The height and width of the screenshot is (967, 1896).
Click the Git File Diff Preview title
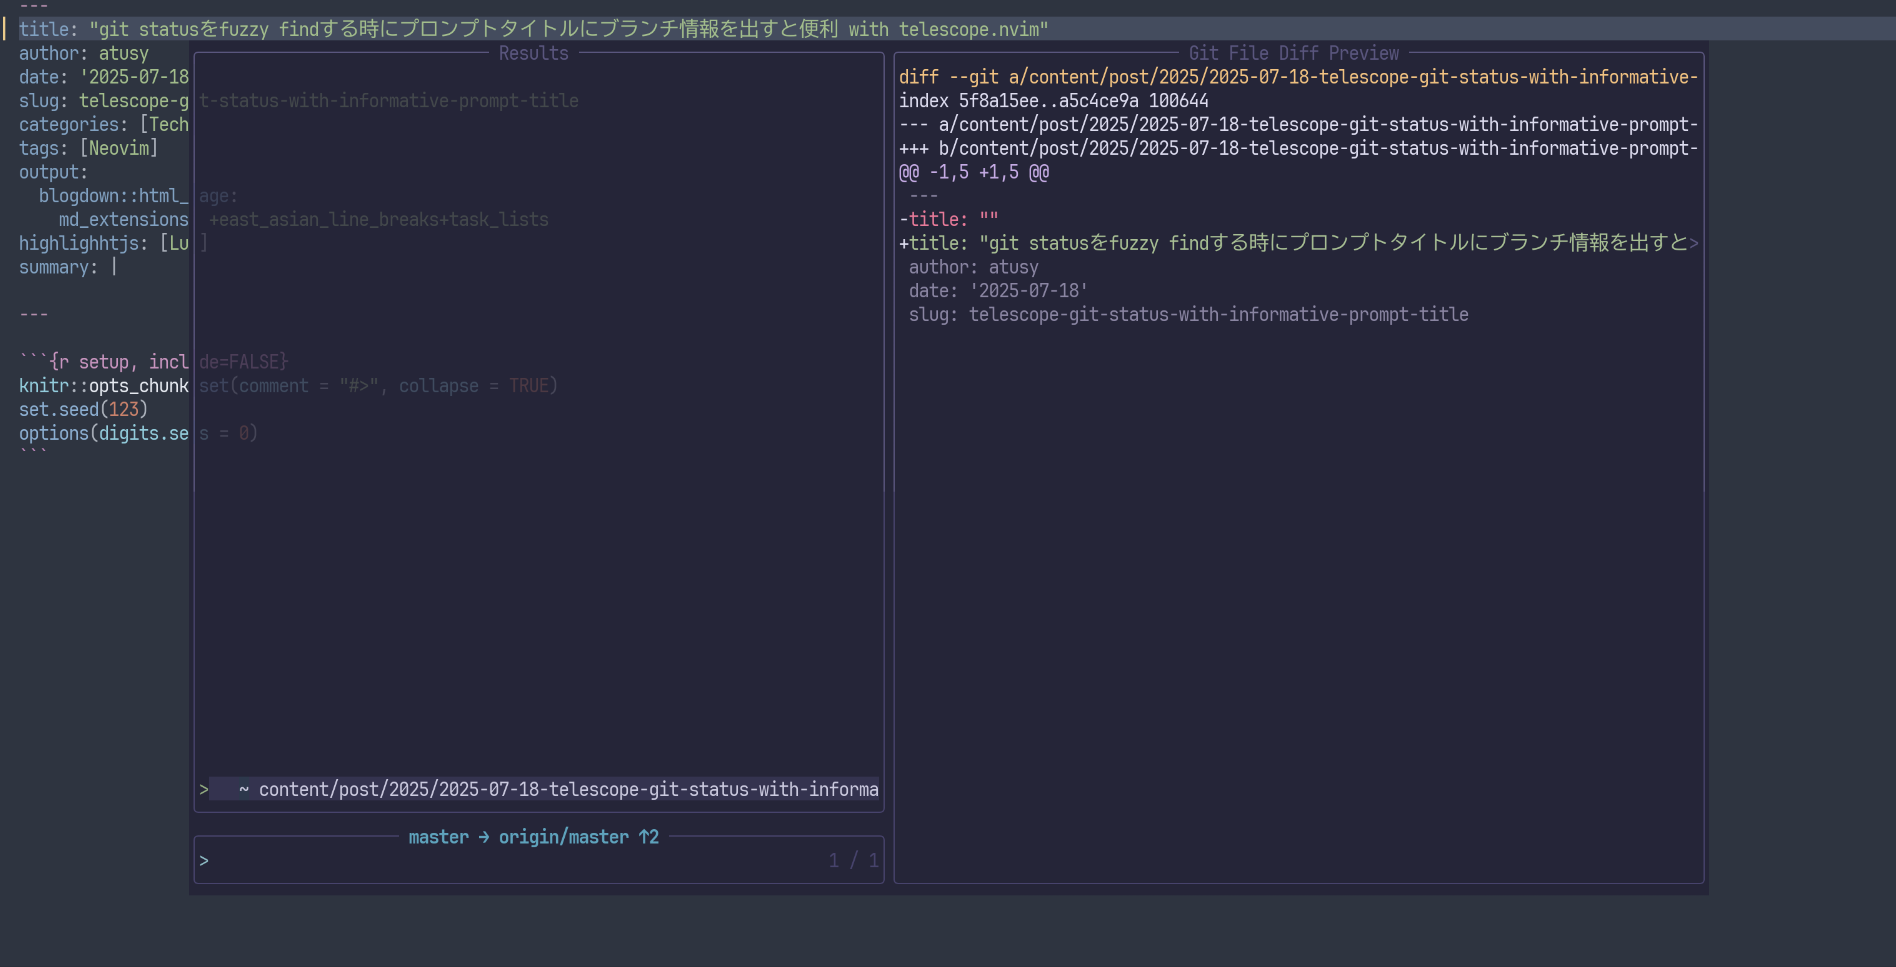[1293, 53]
